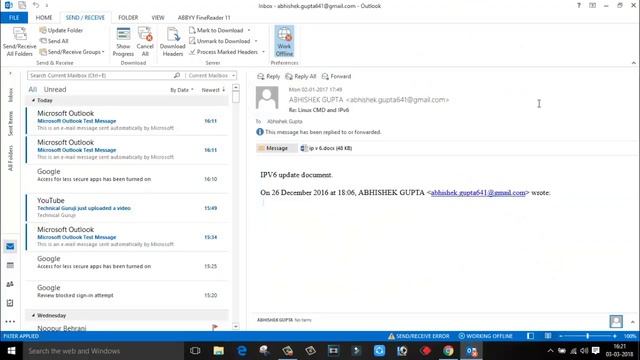The height and width of the screenshot is (360, 640).
Task: Expand Mark to Download dropdown arrow
Action: (249, 30)
